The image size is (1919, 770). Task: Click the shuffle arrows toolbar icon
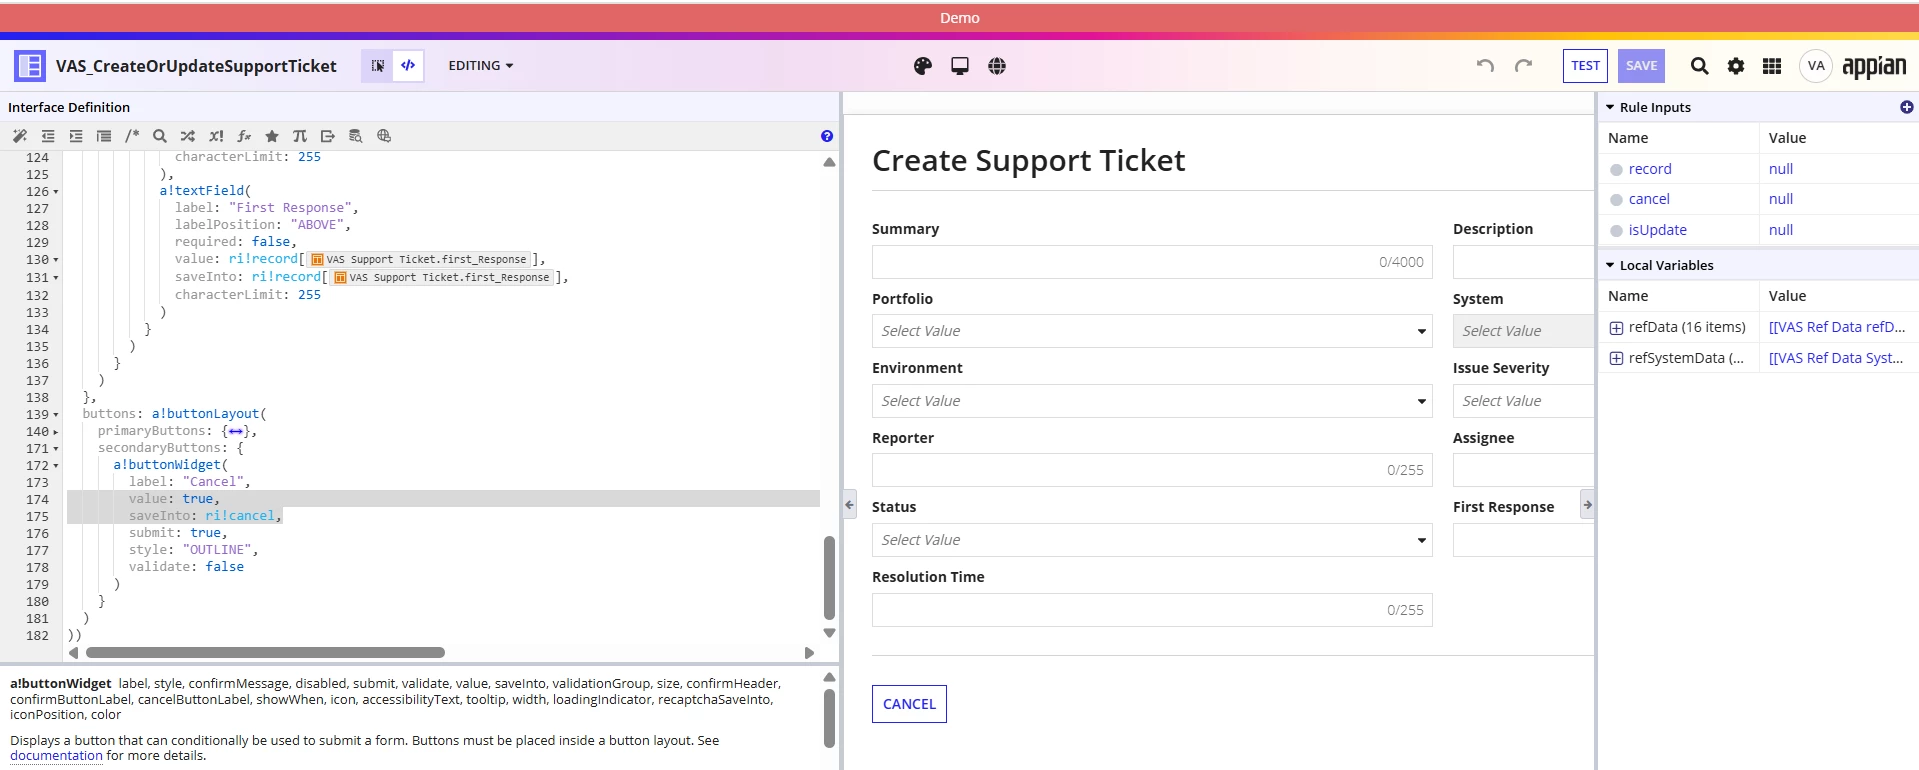(188, 136)
